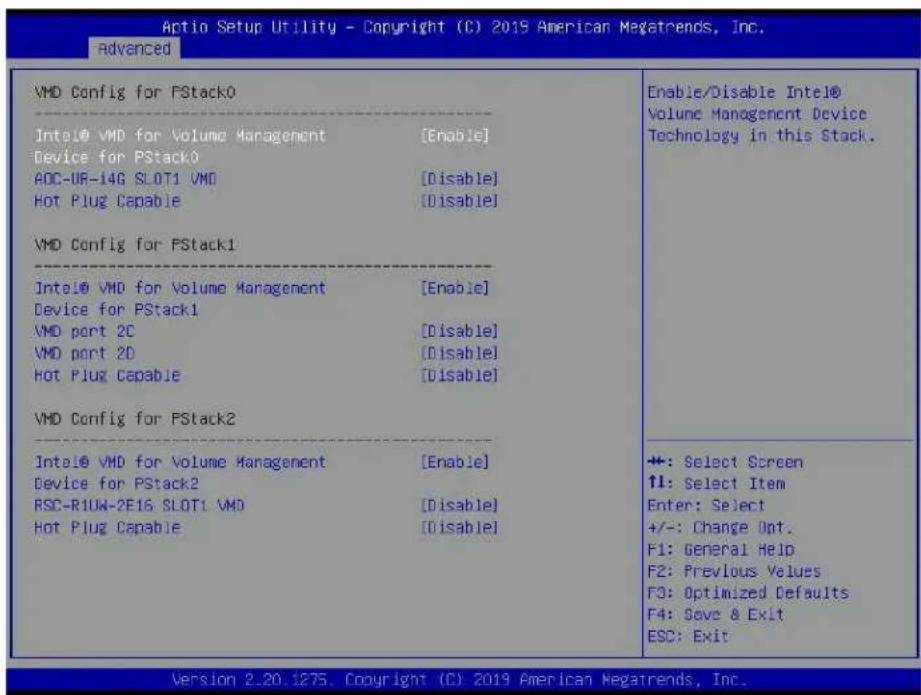921x695 pixels.
Task: Change AOC-UR-i4G SLOT1 VMD Disable value
Action: [x=459, y=179]
